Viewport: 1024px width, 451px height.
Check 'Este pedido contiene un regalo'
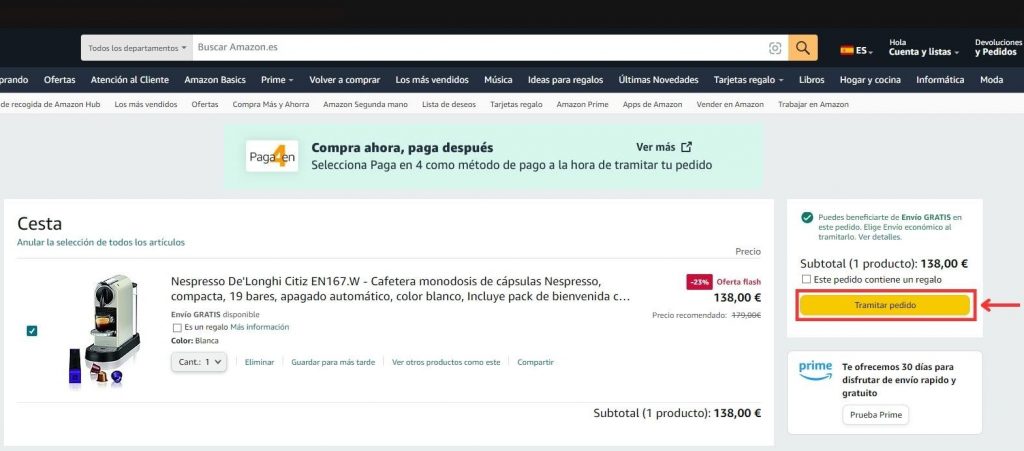pos(807,279)
